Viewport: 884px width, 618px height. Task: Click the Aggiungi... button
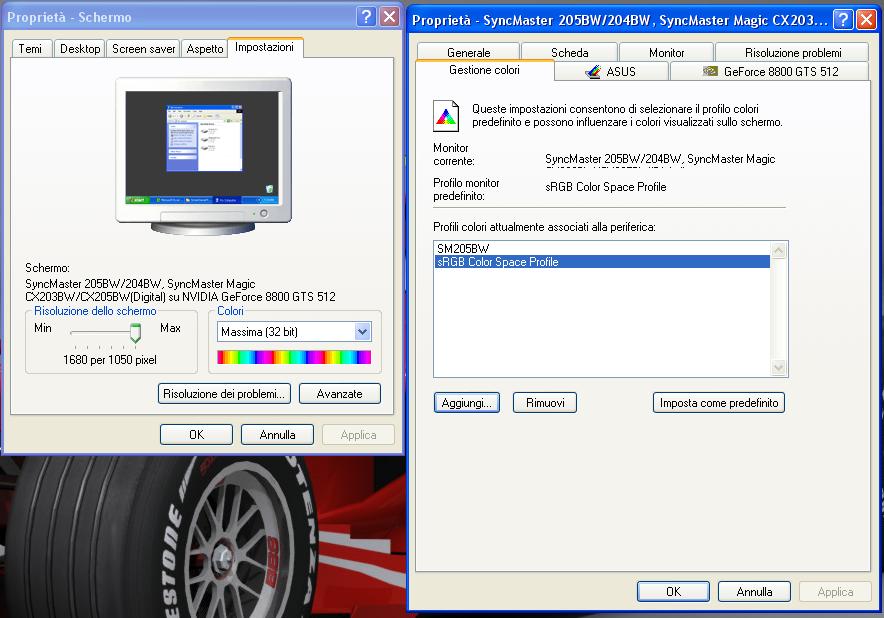(x=467, y=403)
